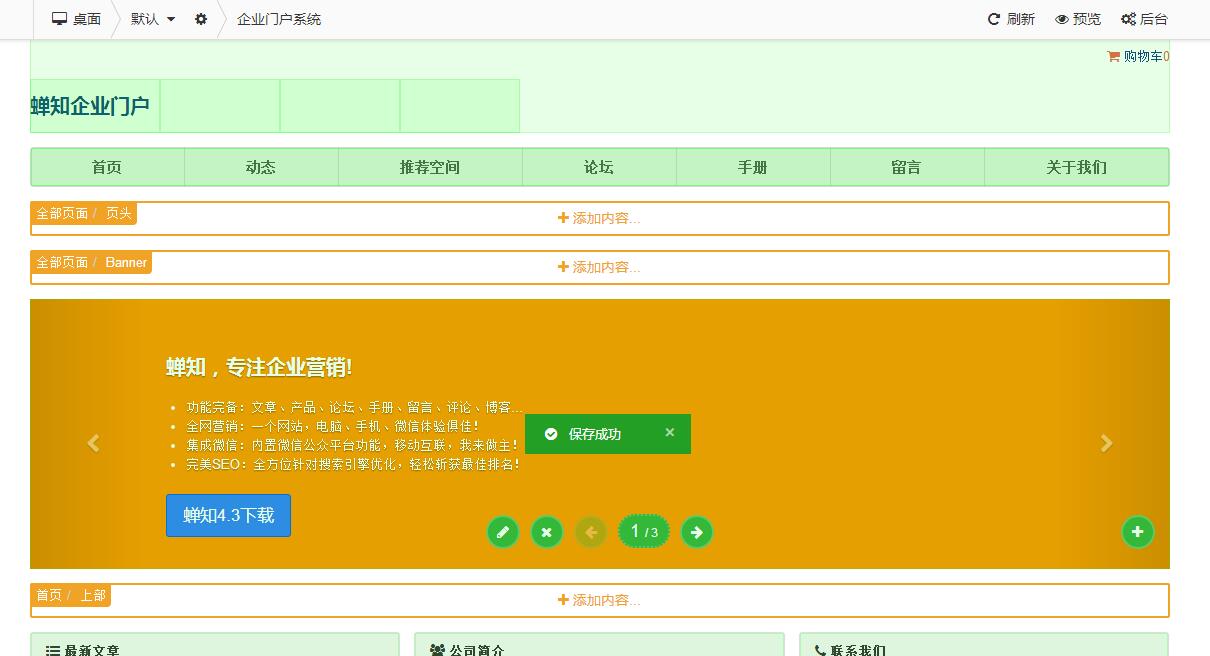Viewport: 1210px width, 656px height.
Task: Open the 论坛 navigation item
Action: click(x=599, y=167)
